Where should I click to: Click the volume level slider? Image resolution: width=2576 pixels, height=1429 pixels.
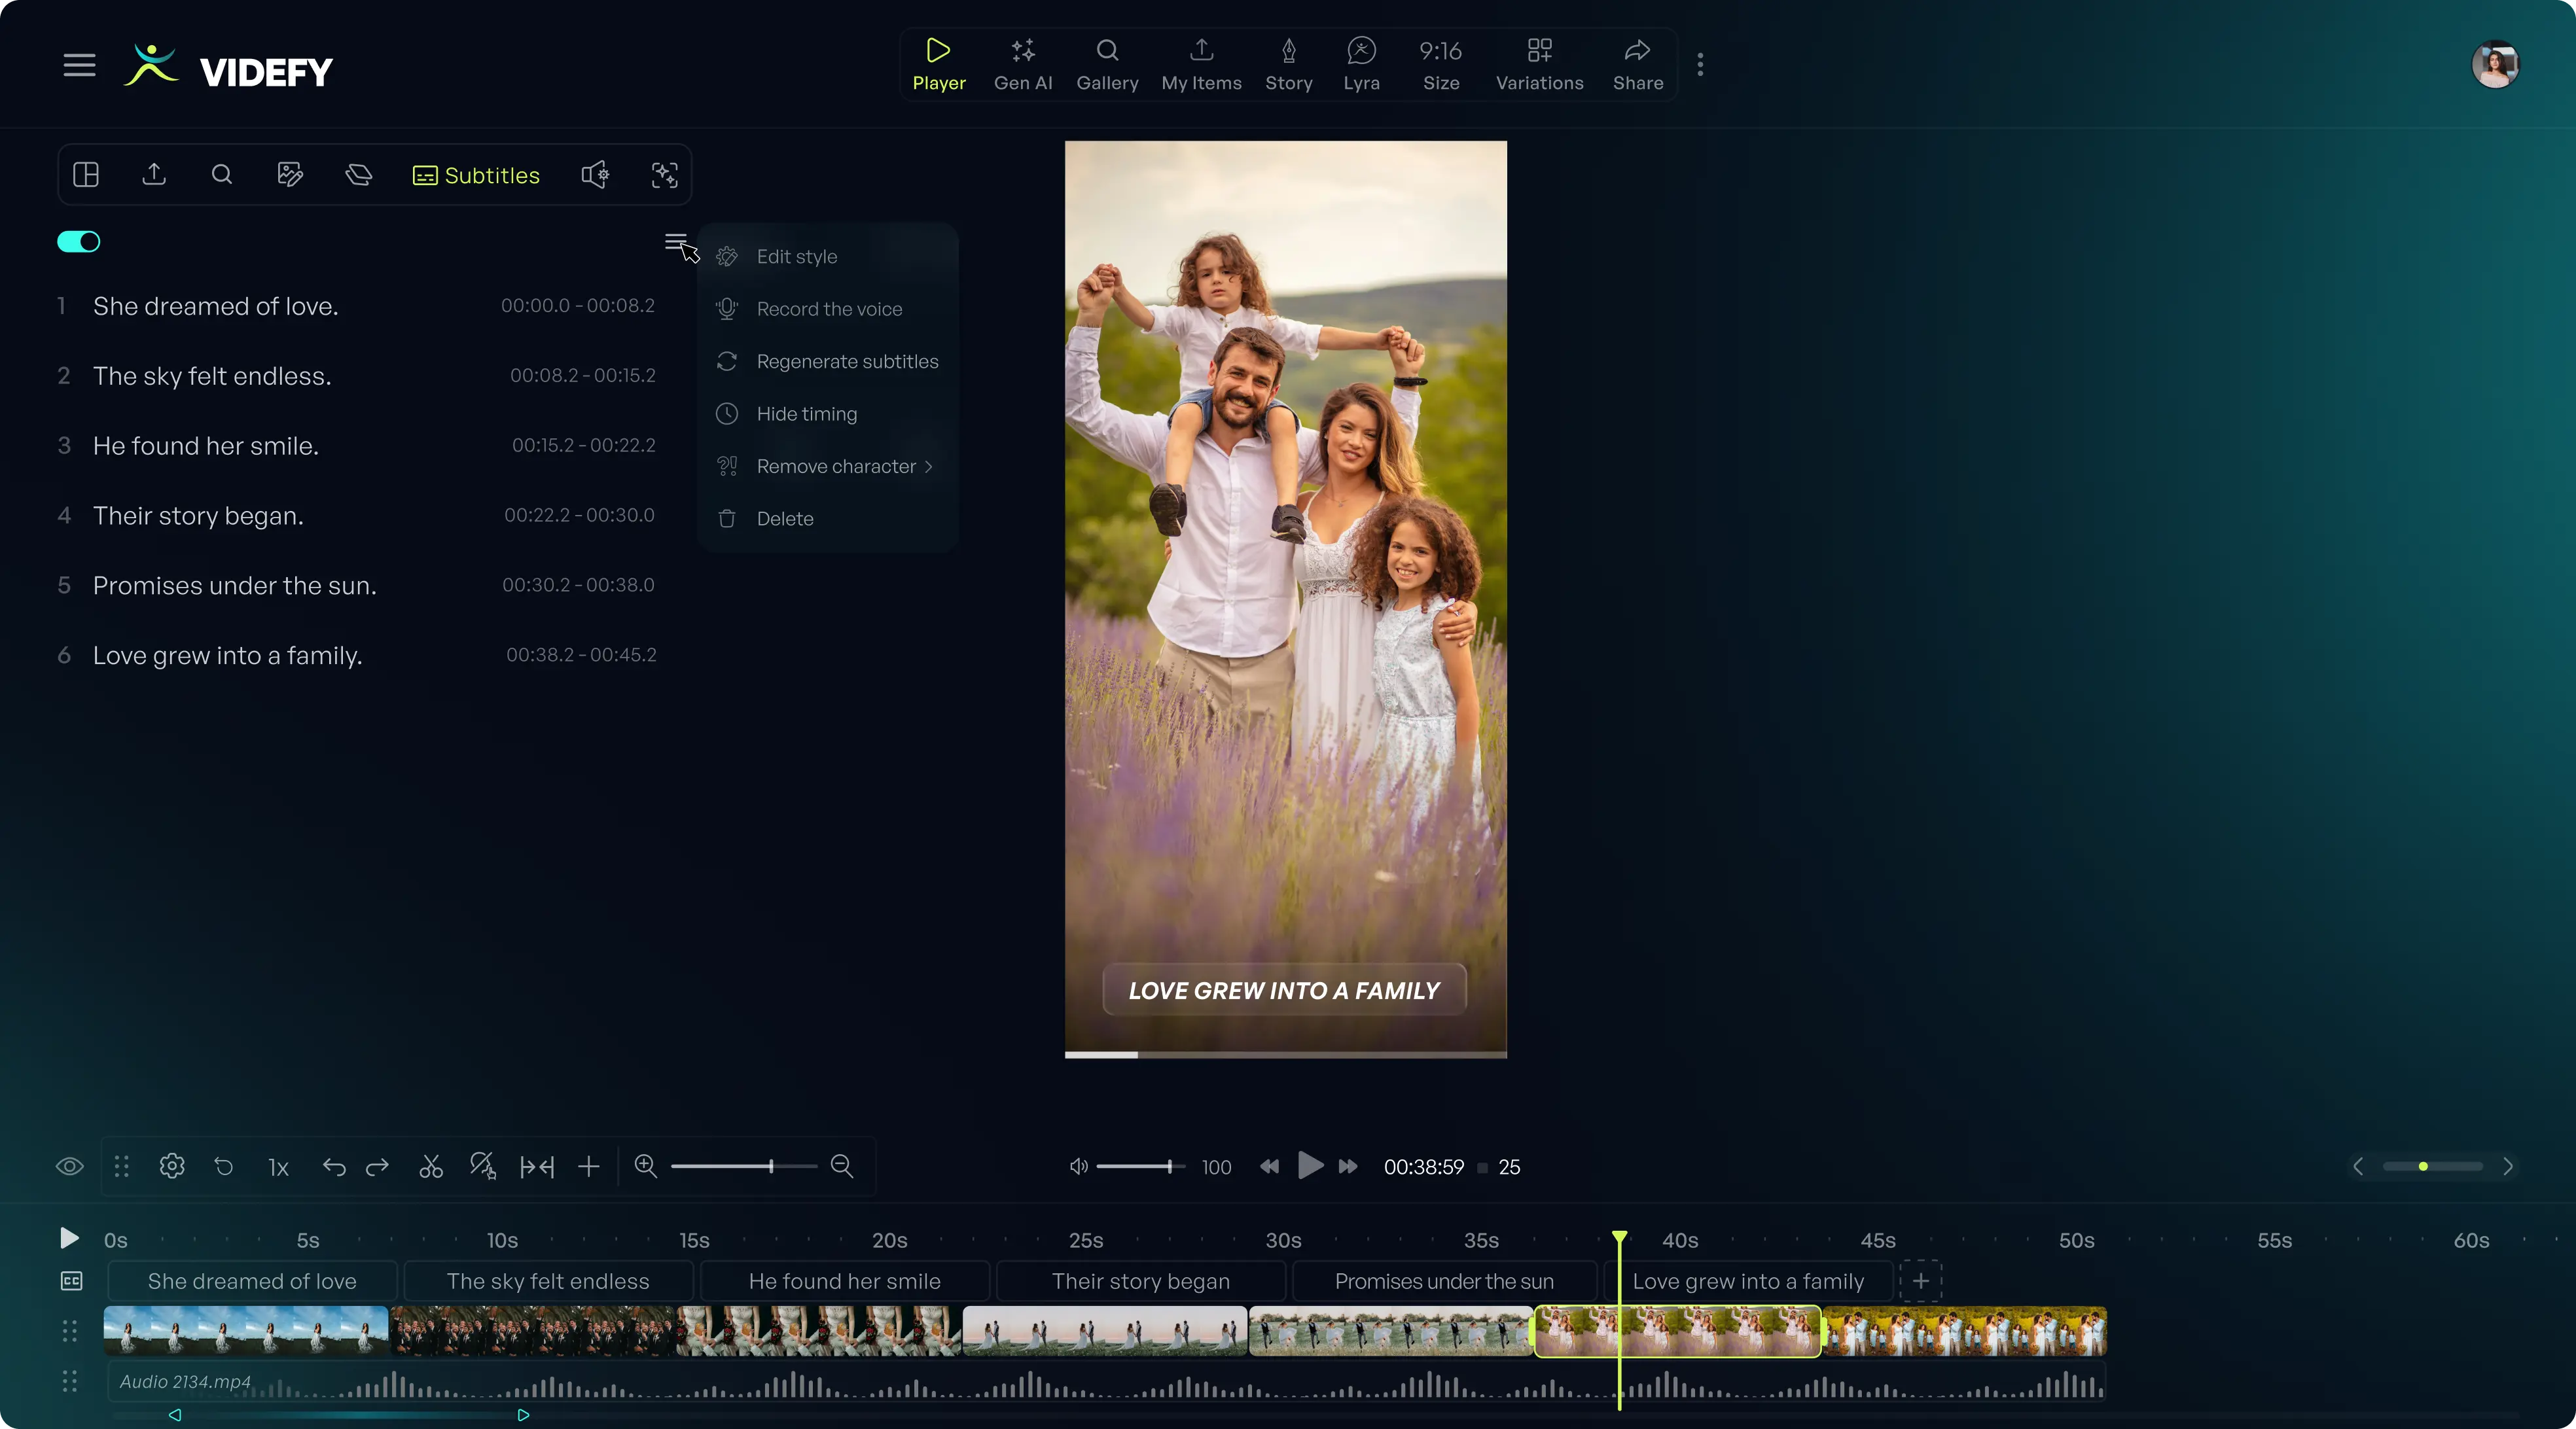[1141, 1166]
